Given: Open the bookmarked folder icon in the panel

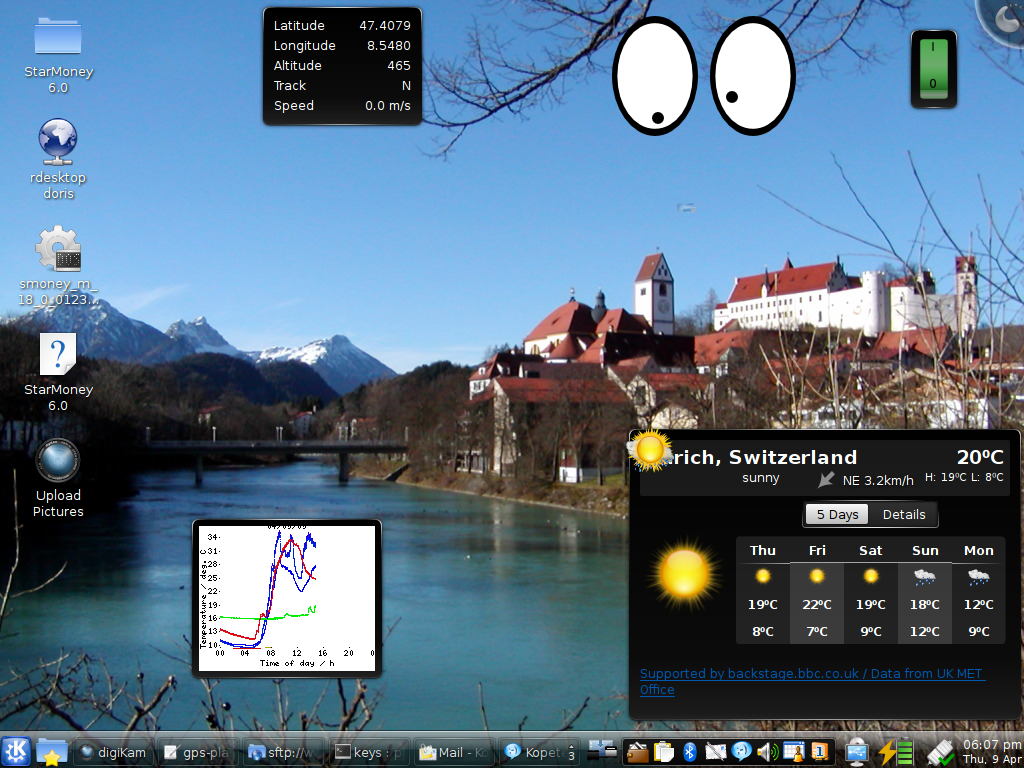Looking at the screenshot, I should [x=52, y=752].
